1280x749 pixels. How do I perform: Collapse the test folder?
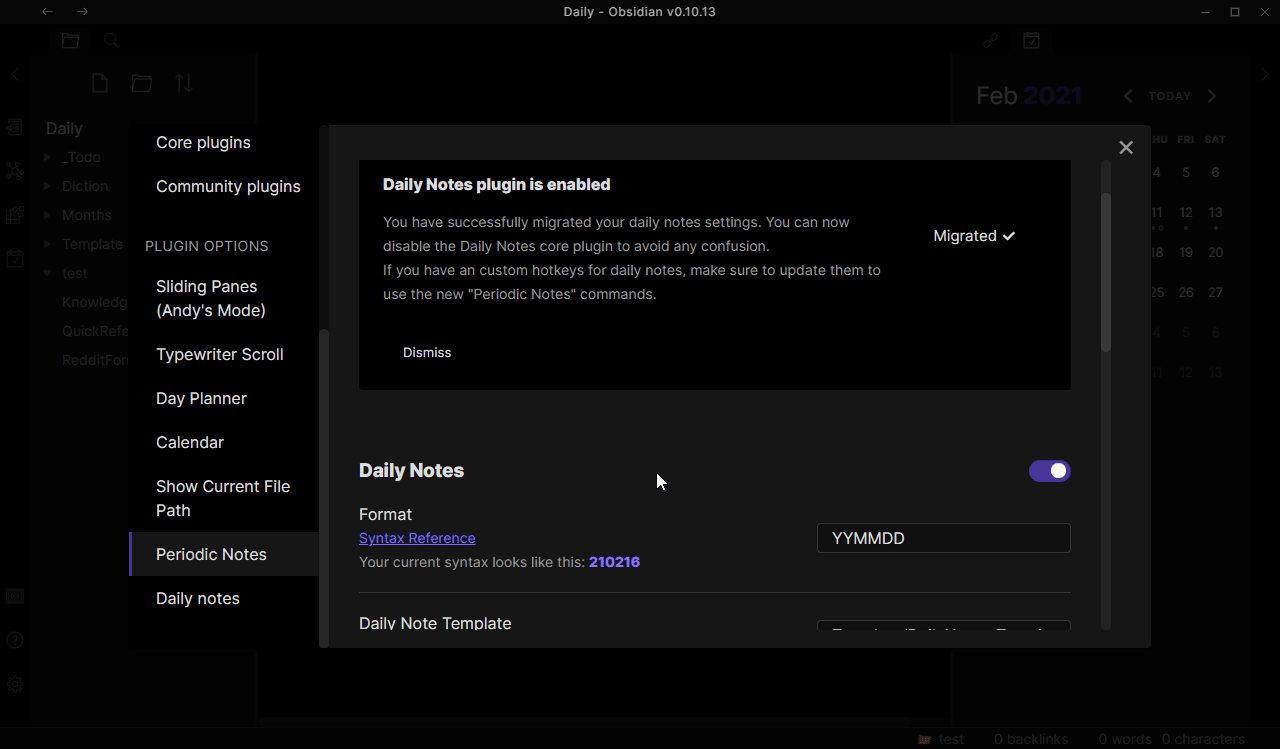click(74, 273)
